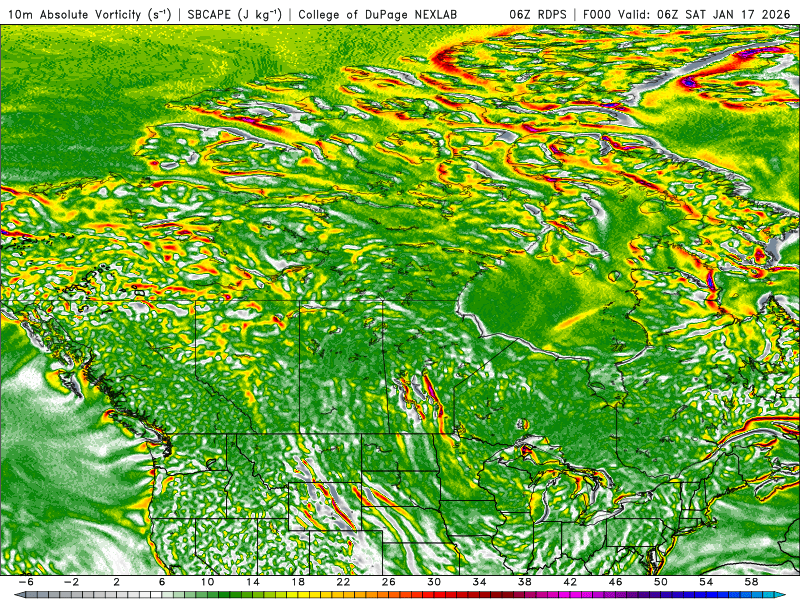Click the "38" color scale label
The image size is (800, 600).
pyautogui.click(x=525, y=582)
